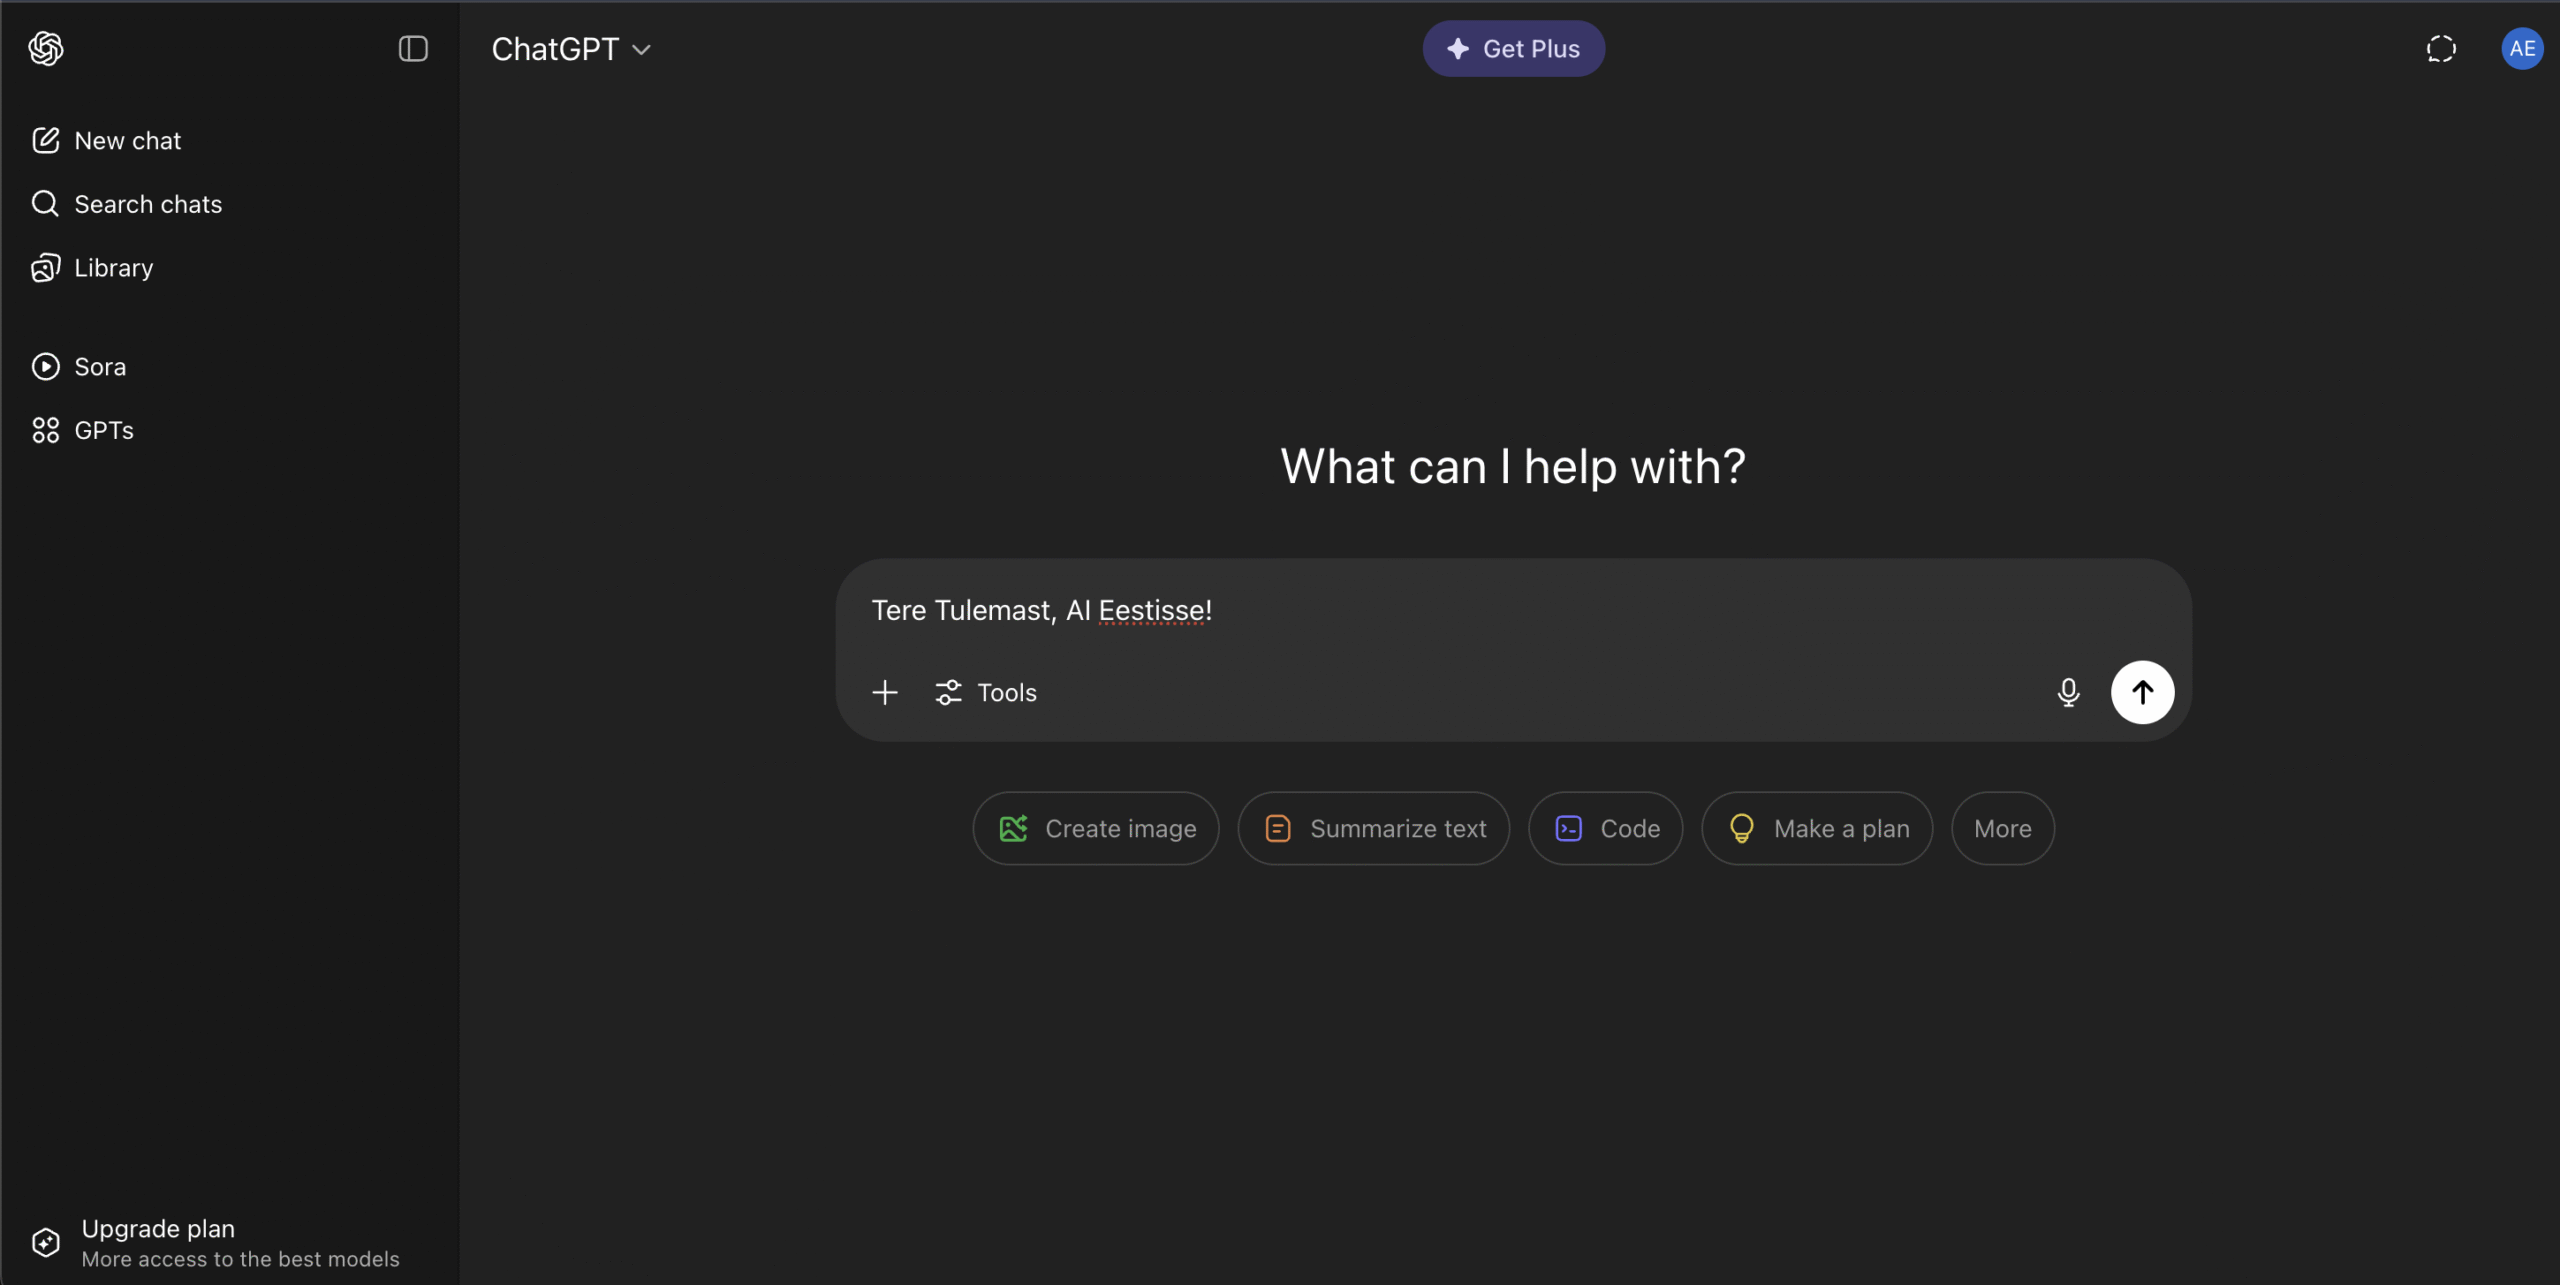Click 'More access to the best models' text

[240, 1259]
